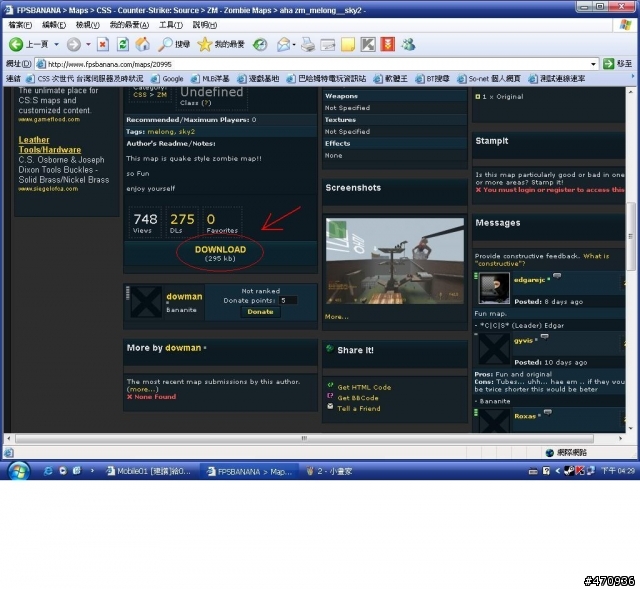Click the Steam tray icon
The image size is (640, 589).
569,471
